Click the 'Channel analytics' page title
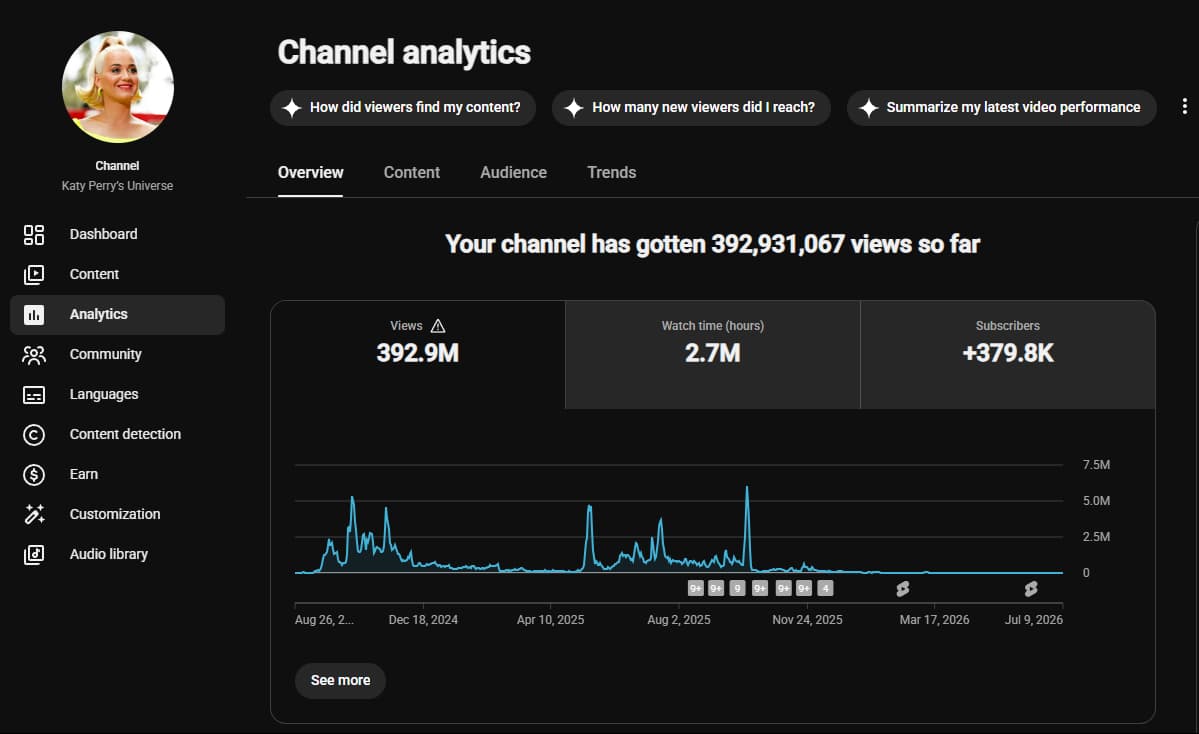Image resolution: width=1199 pixels, height=734 pixels. [x=404, y=53]
